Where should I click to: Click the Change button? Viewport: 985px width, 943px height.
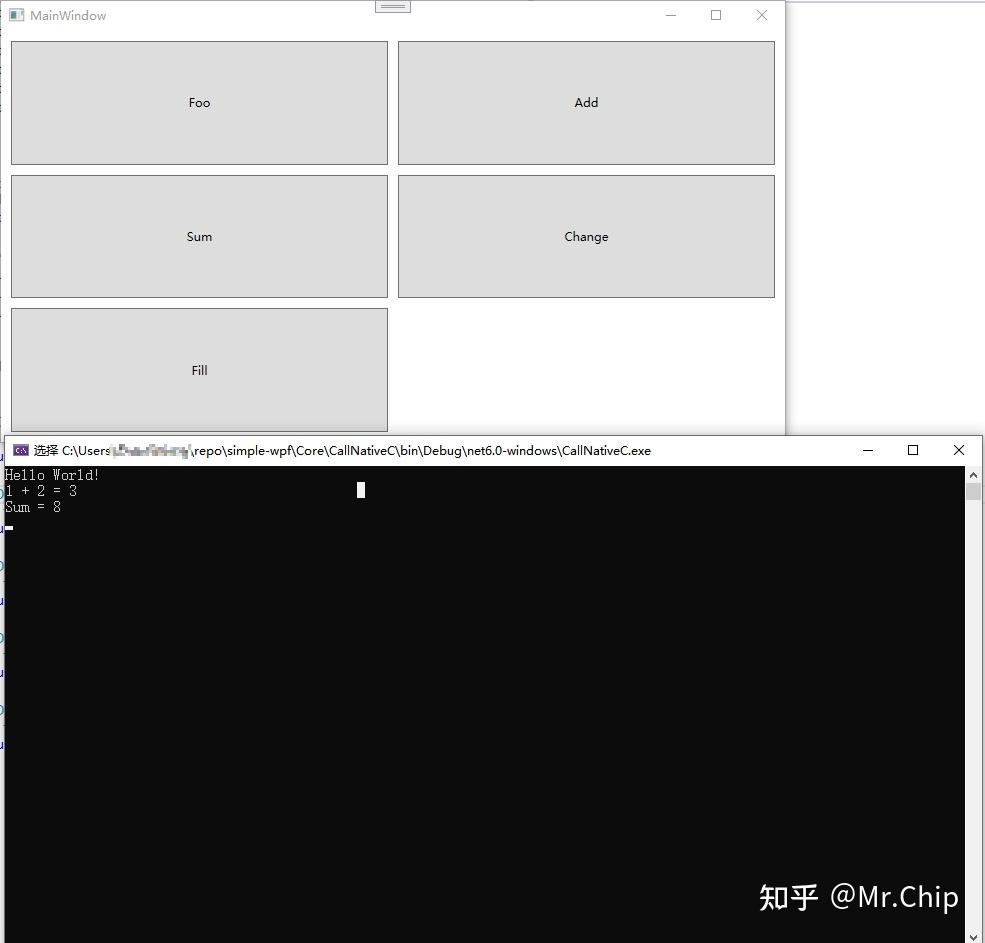pos(586,236)
